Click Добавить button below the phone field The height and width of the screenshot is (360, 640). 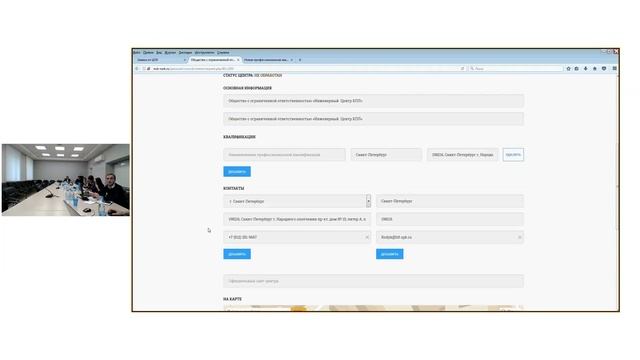point(237,254)
